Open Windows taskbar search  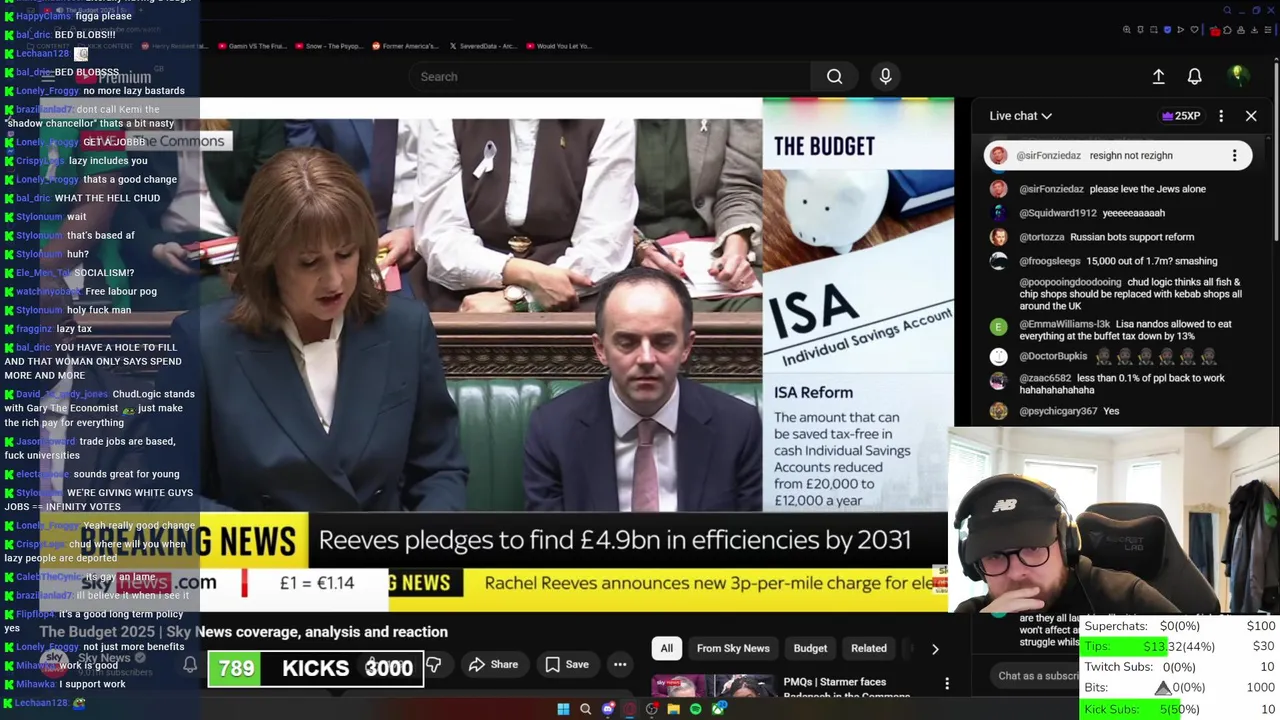click(585, 709)
